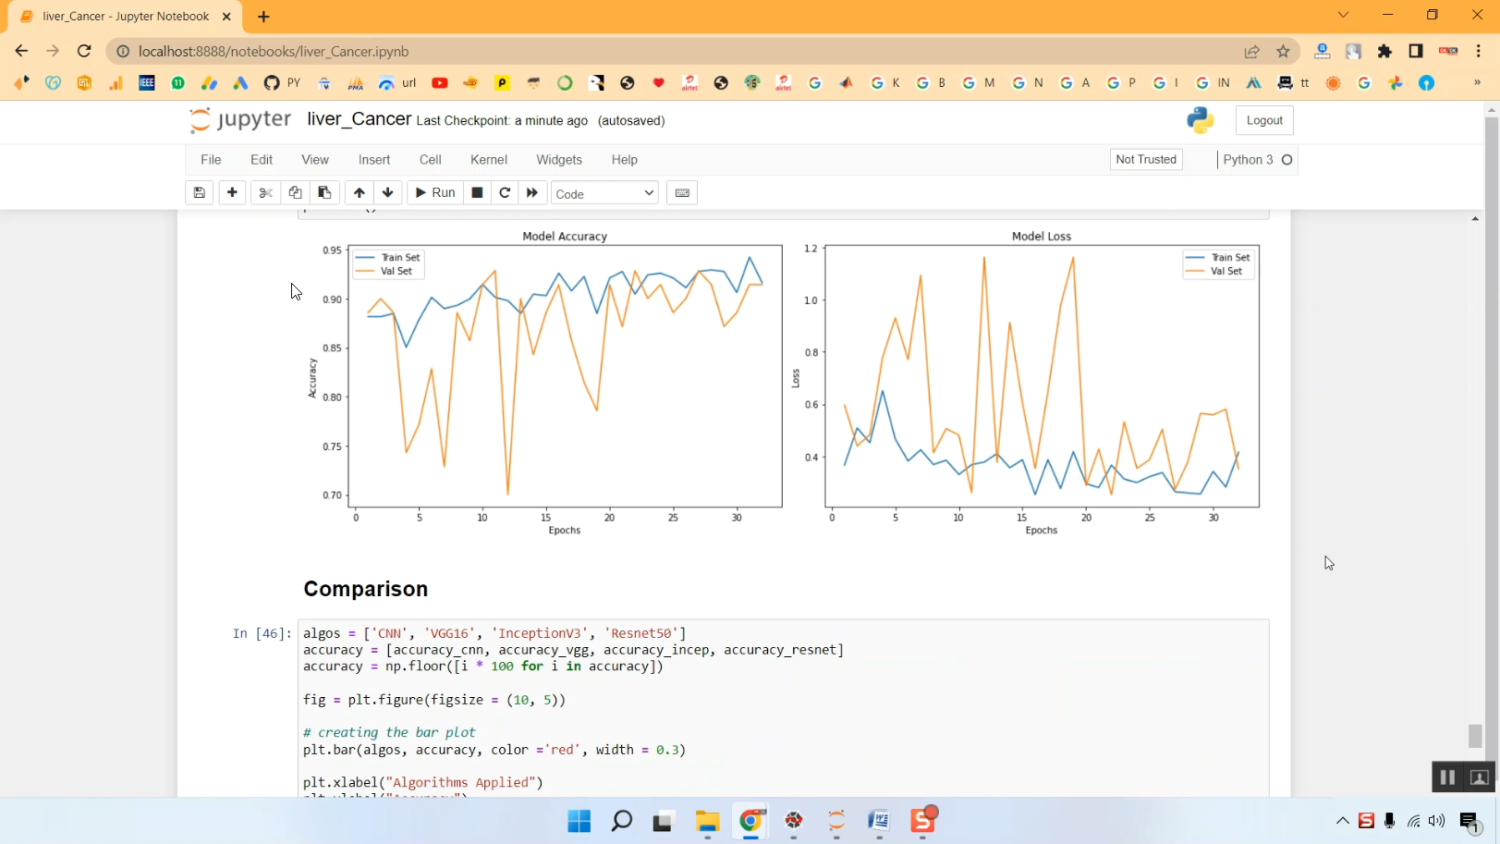Open the Widgets menu
The width and height of the screenshot is (1500, 844).
coord(558,160)
